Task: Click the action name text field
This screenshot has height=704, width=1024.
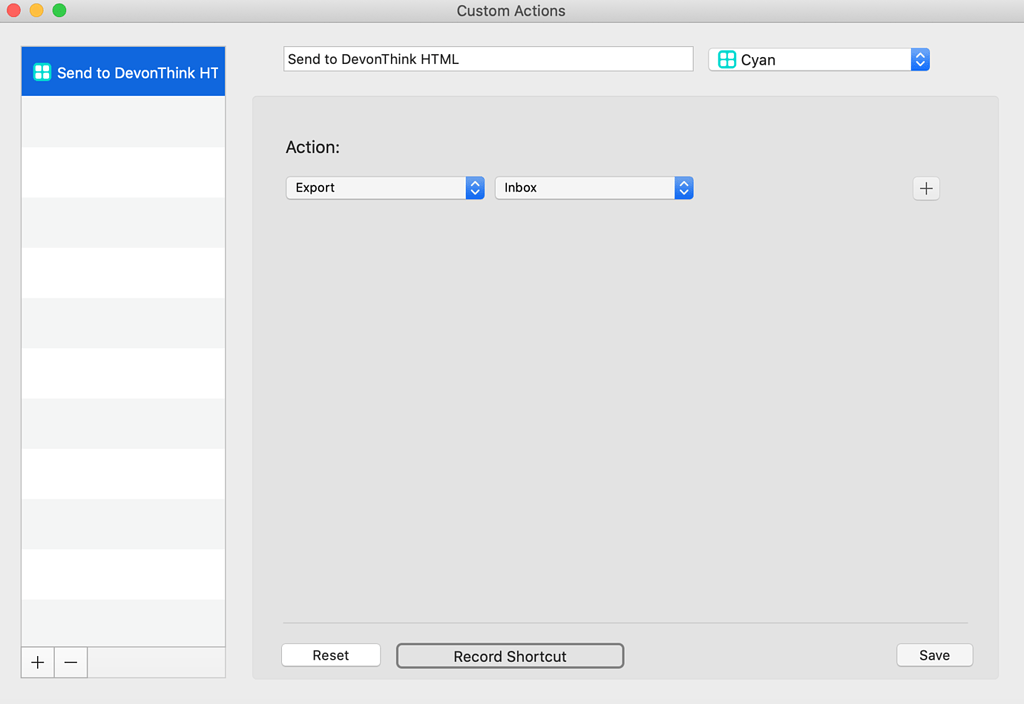Action: pos(488,58)
